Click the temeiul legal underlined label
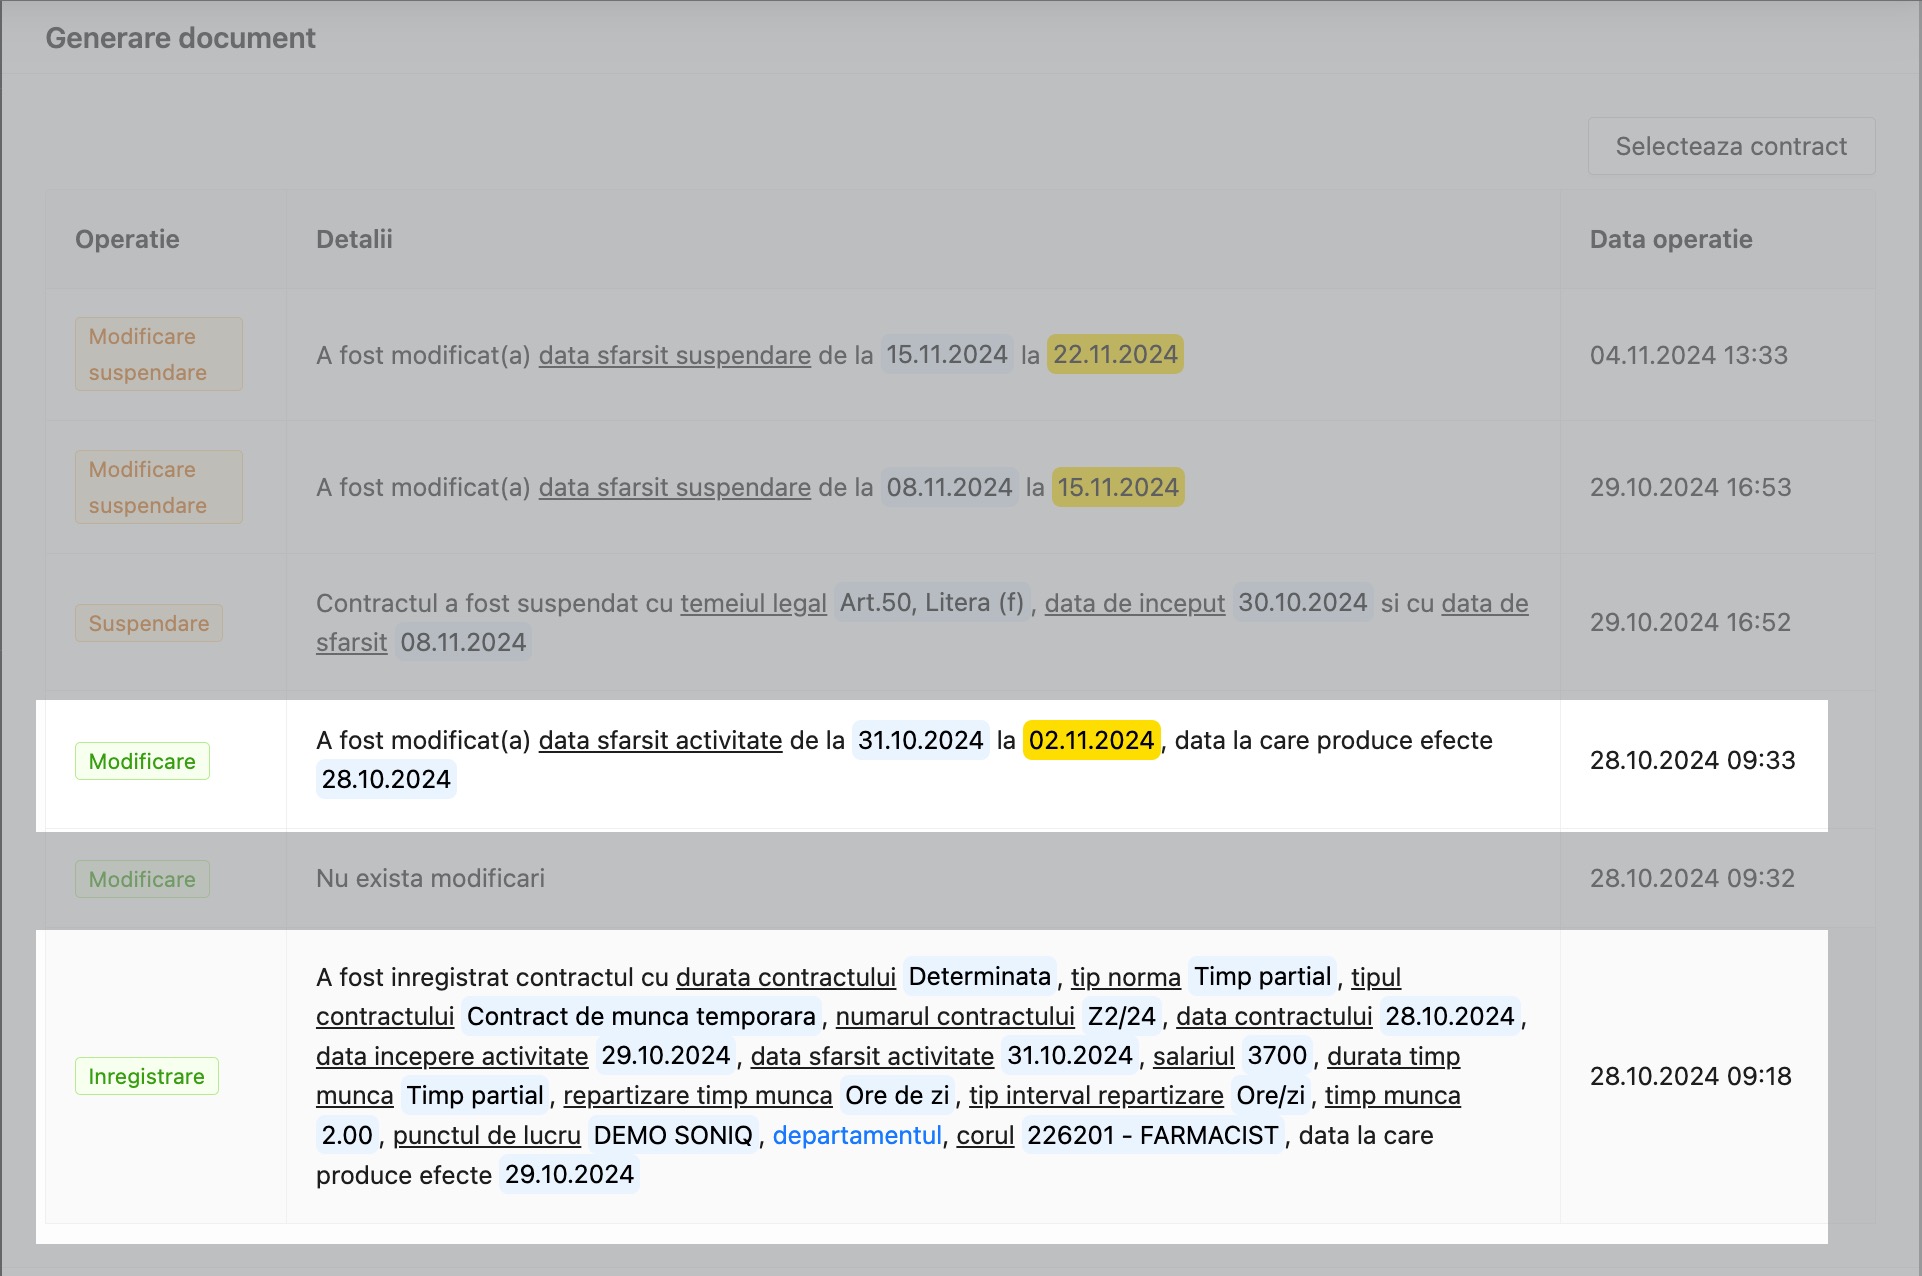Viewport: 1922px width, 1276px height. (753, 603)
